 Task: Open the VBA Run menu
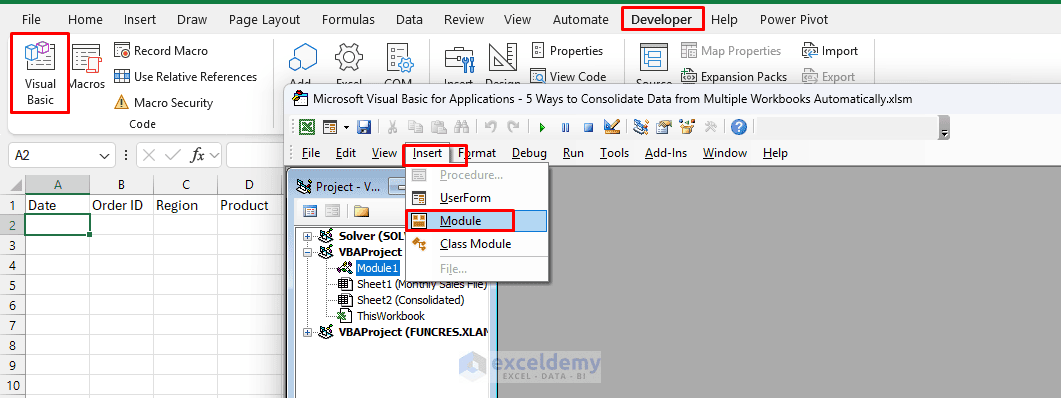tap(573, 153)
